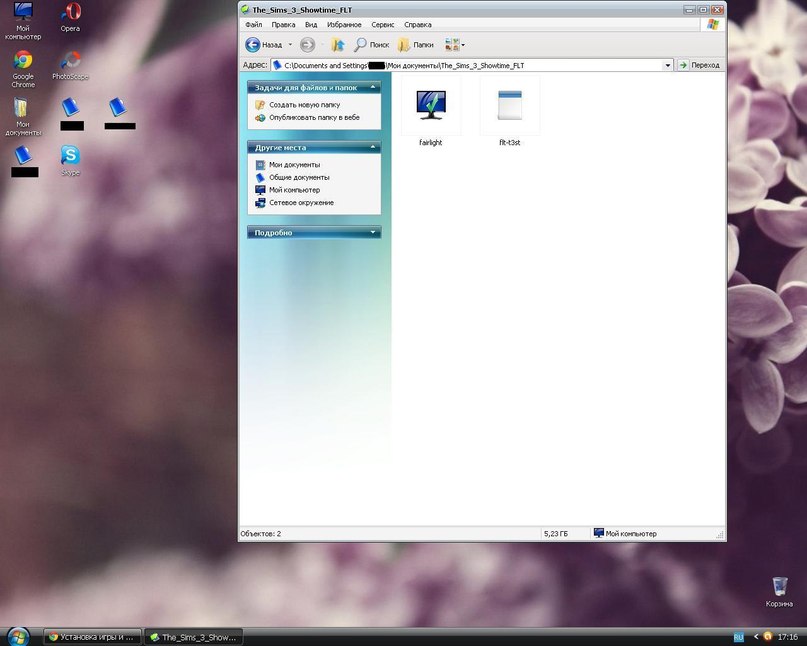Toggle the Папки folders pane
Image resolution: width=807 pixels, height=646 pixels.
415,45
